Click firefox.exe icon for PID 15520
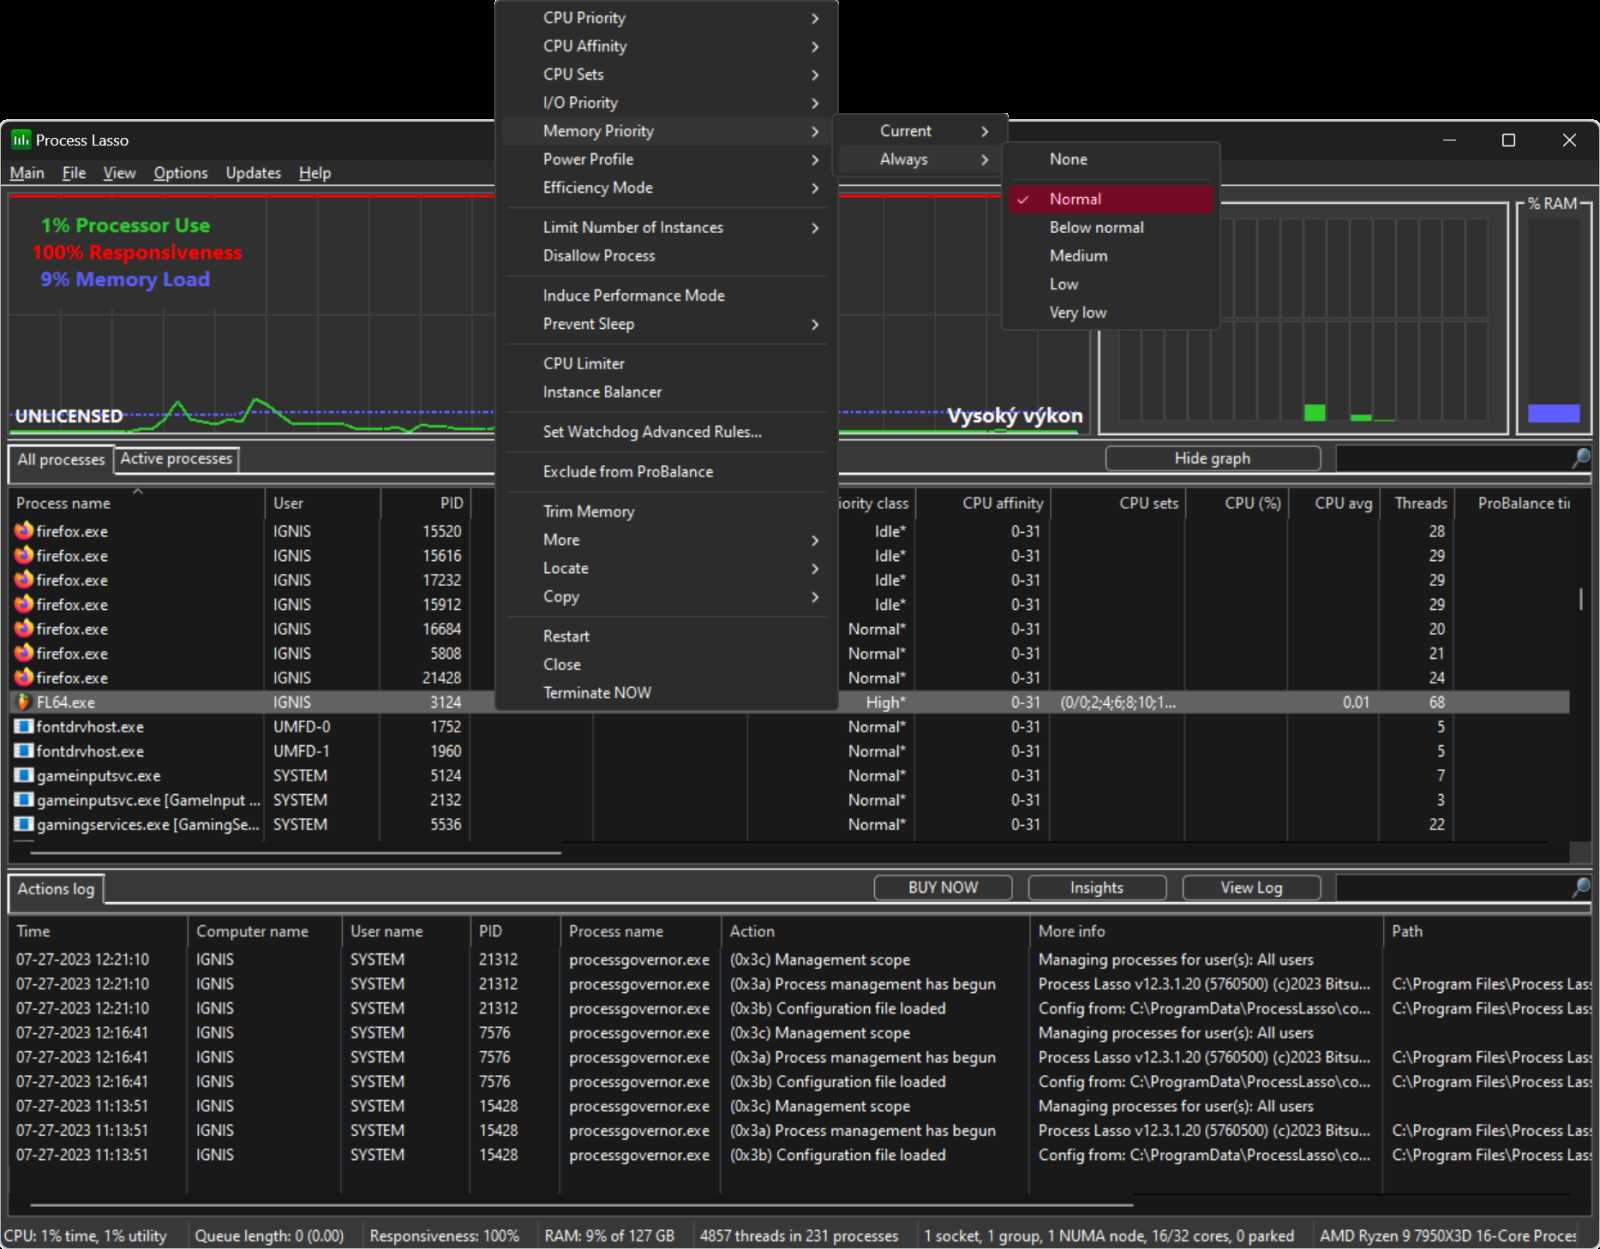The height and width of the screenshot is (1249, 1600). (24, 531)
